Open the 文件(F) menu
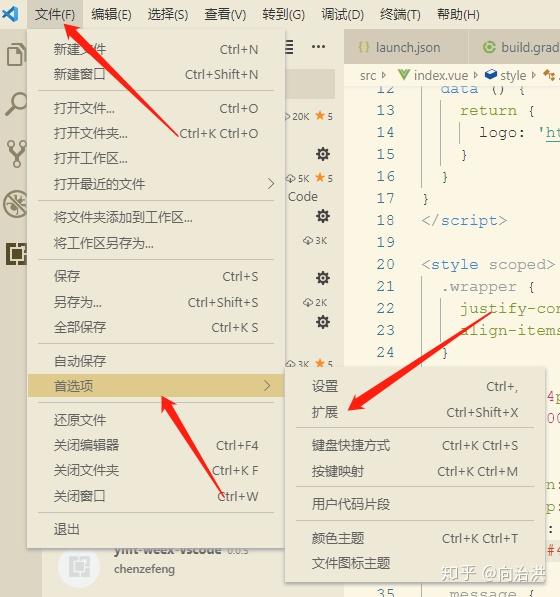 tap(55, 14)
